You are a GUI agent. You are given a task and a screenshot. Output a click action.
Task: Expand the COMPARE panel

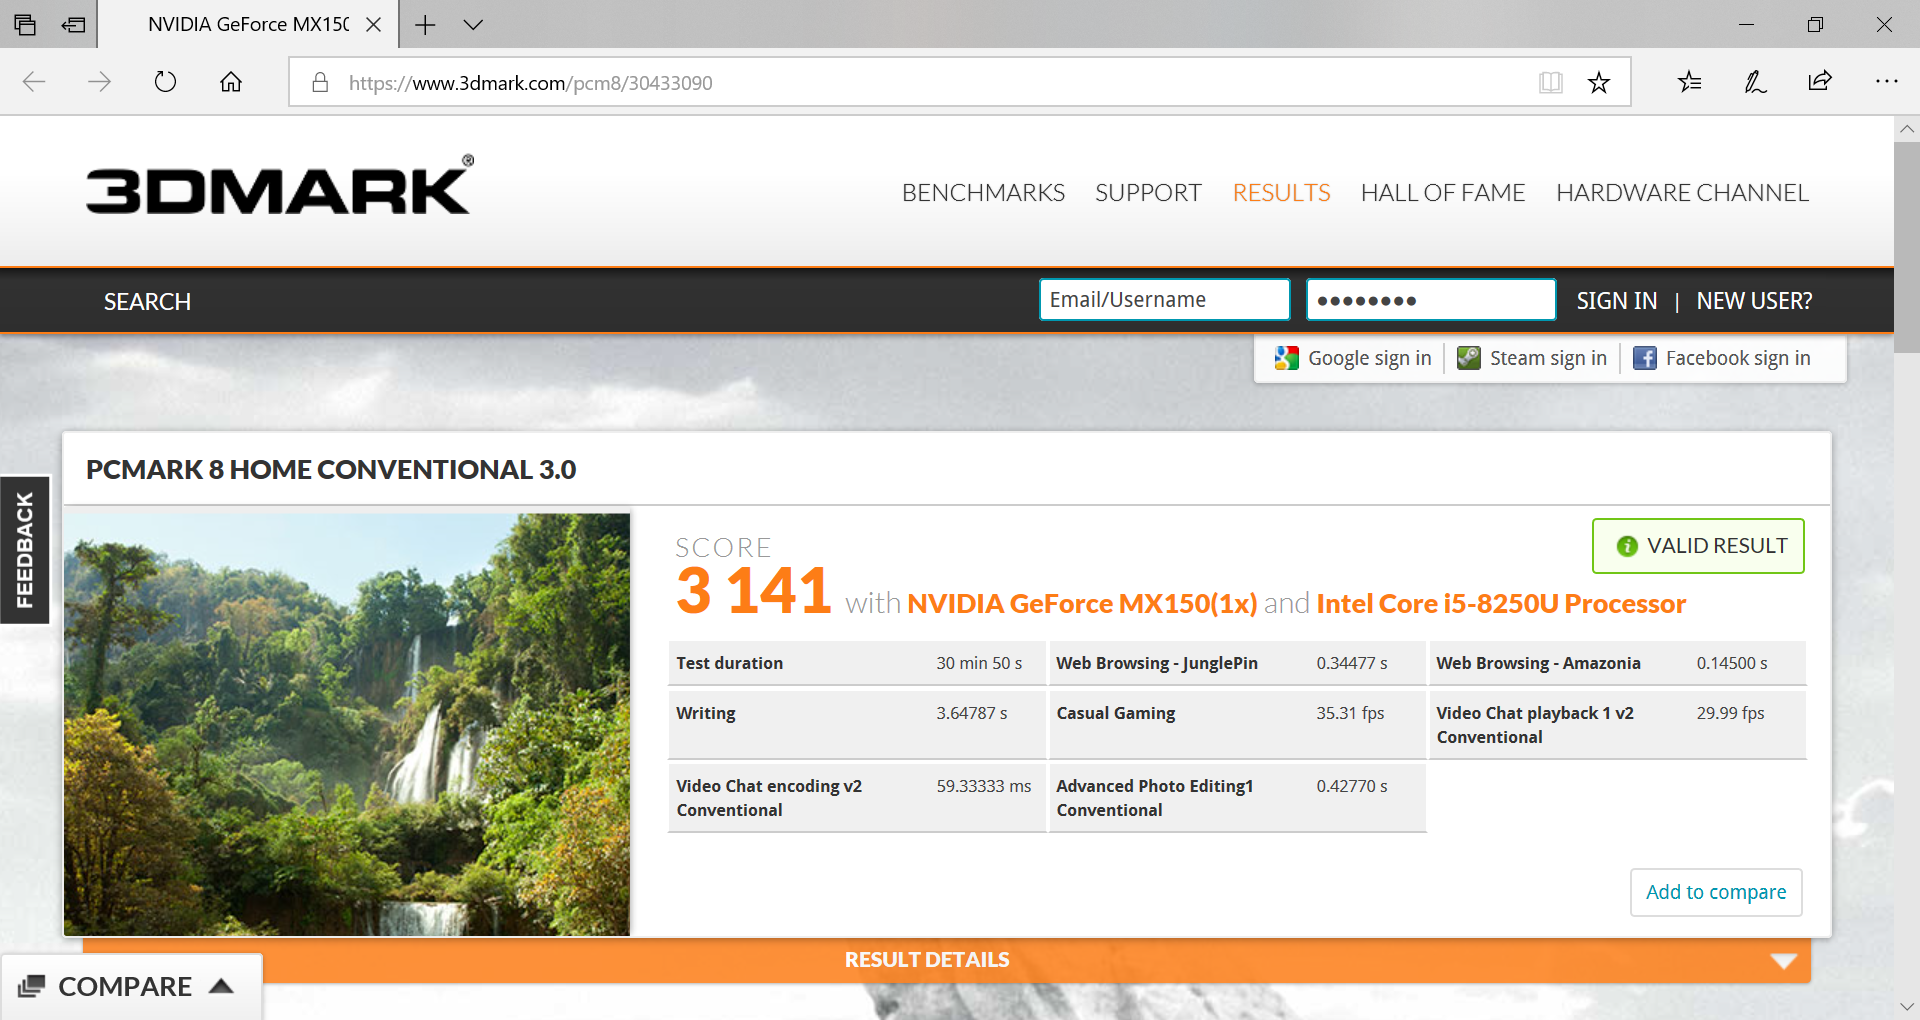(x=132, y=987)
